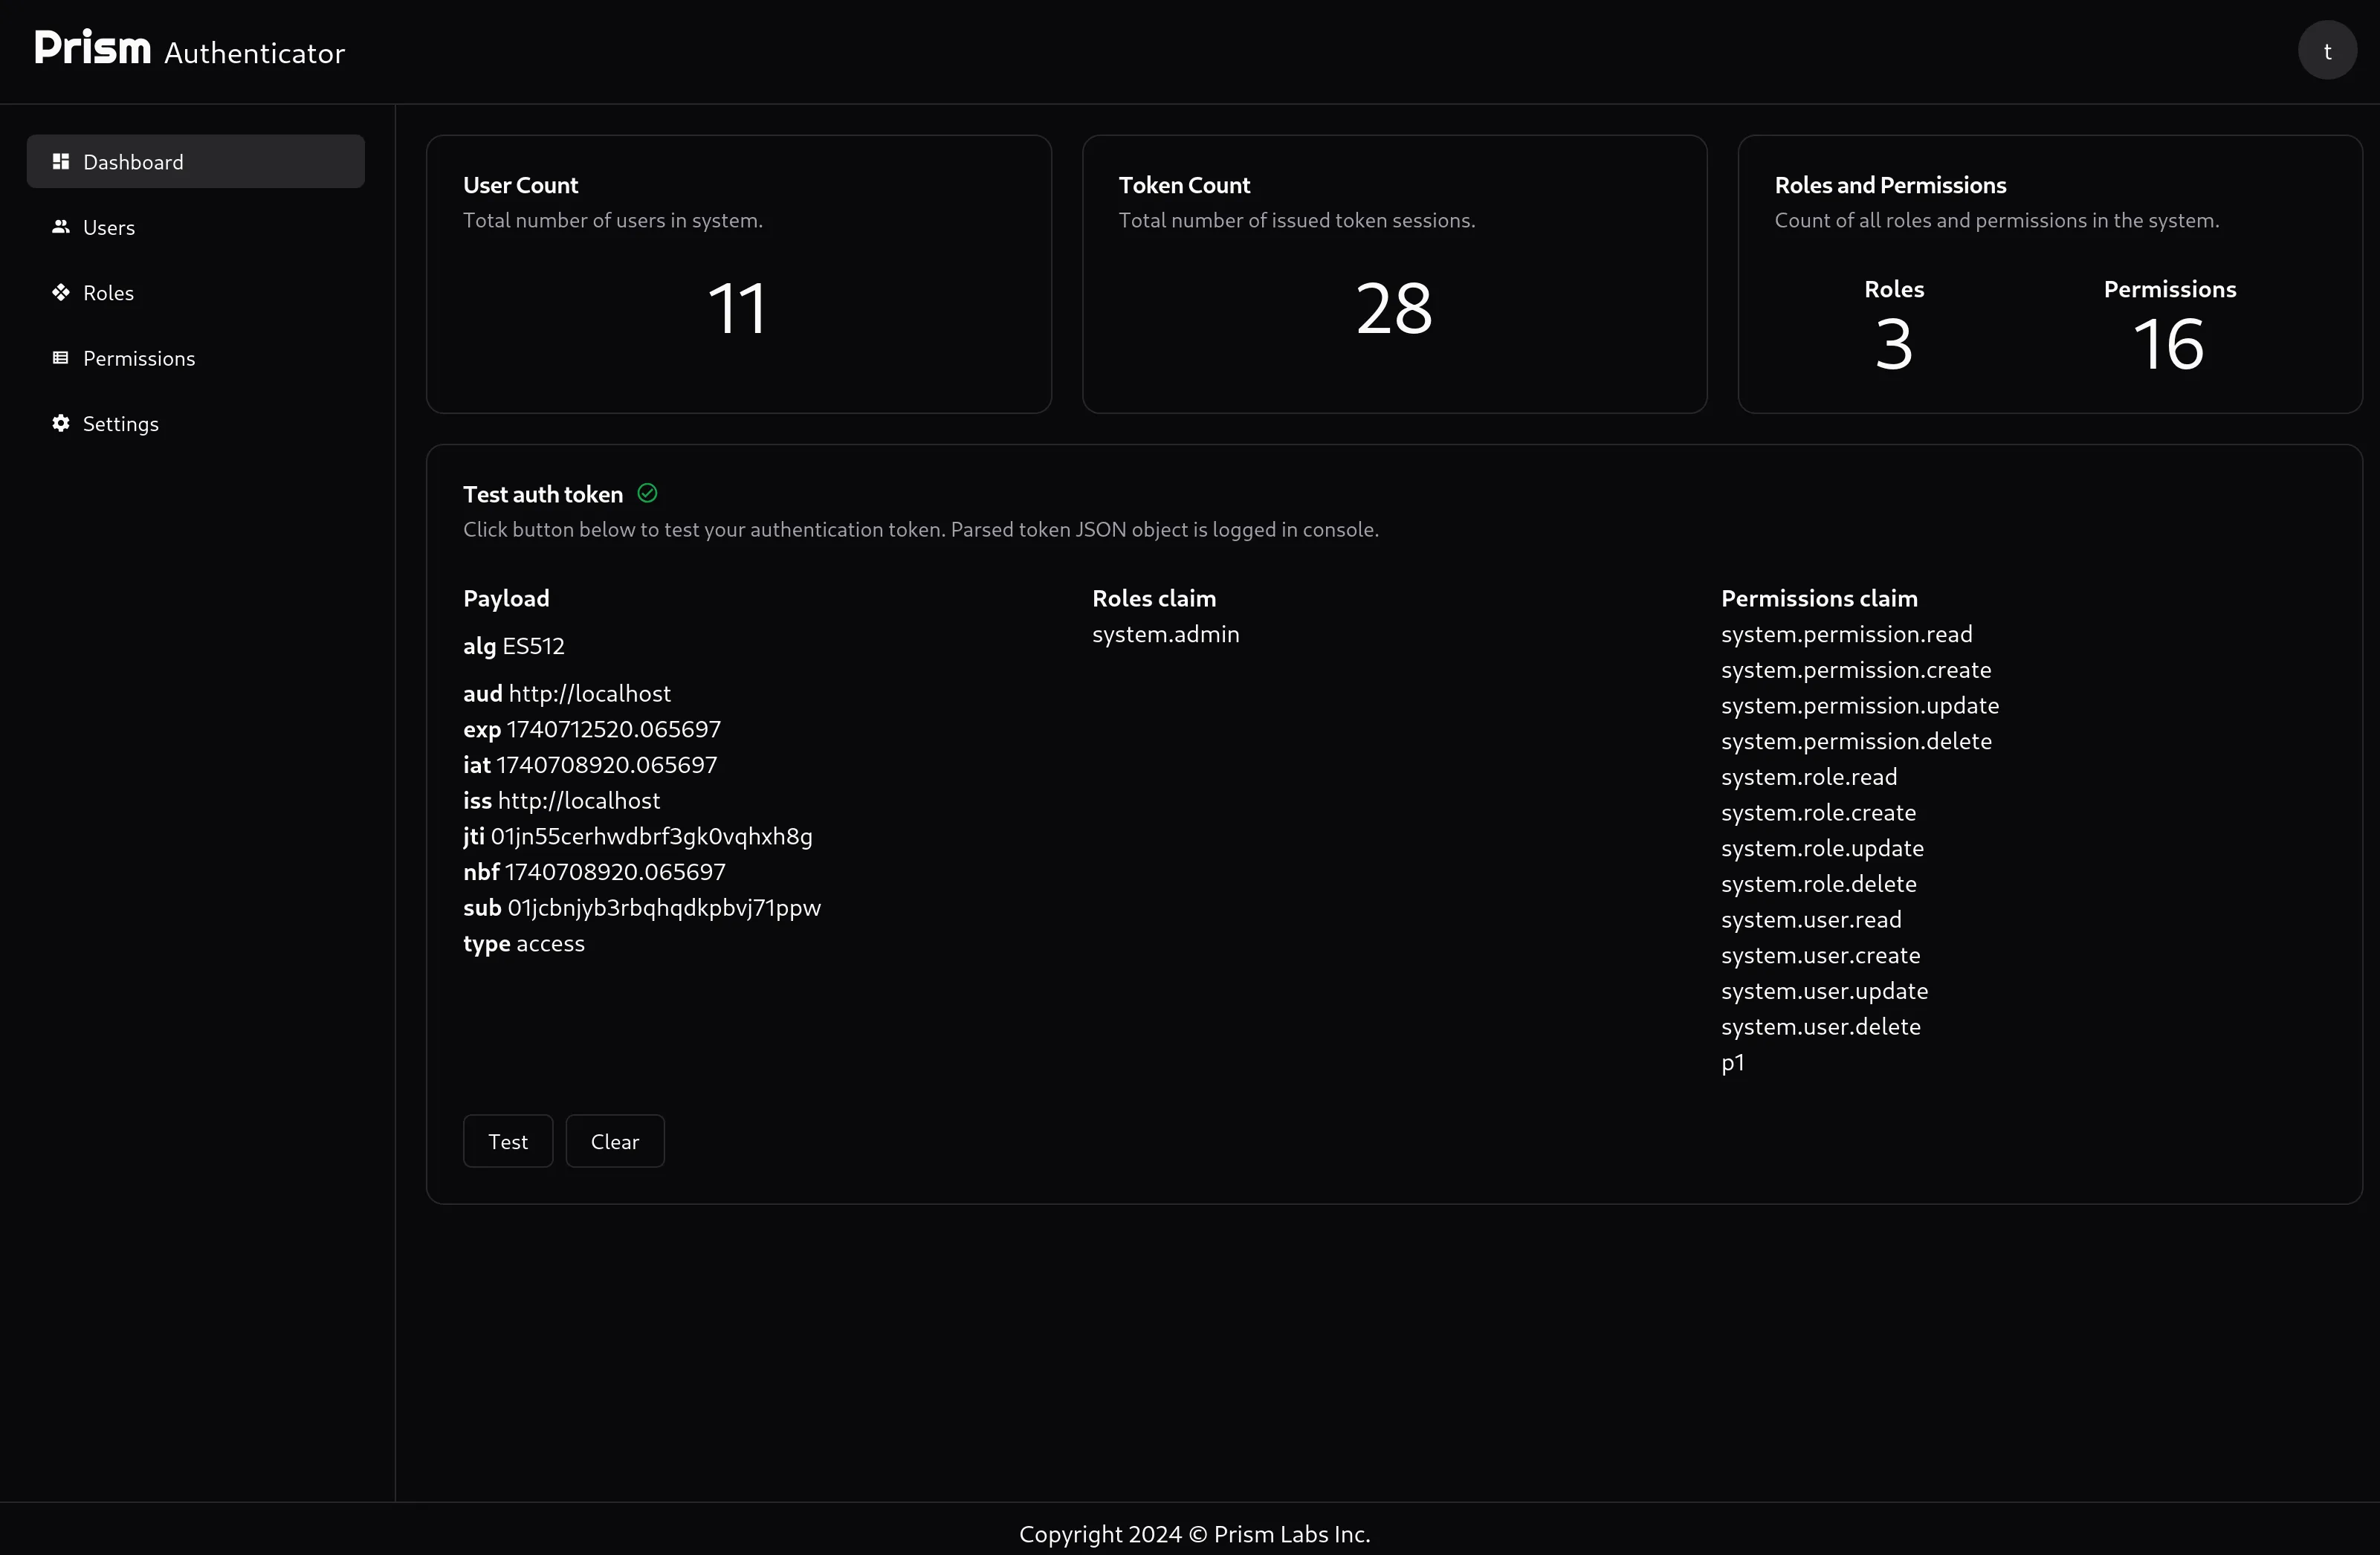The width and height of the screenshot is (2380, 1555).
Task: Click the User Count value 11
Action: (x=737, y=308)
